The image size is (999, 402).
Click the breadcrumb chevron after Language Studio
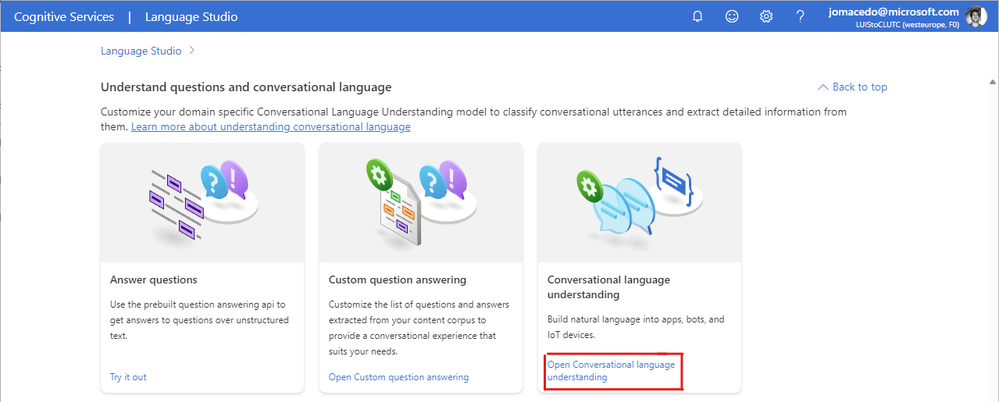click(192, 51)
